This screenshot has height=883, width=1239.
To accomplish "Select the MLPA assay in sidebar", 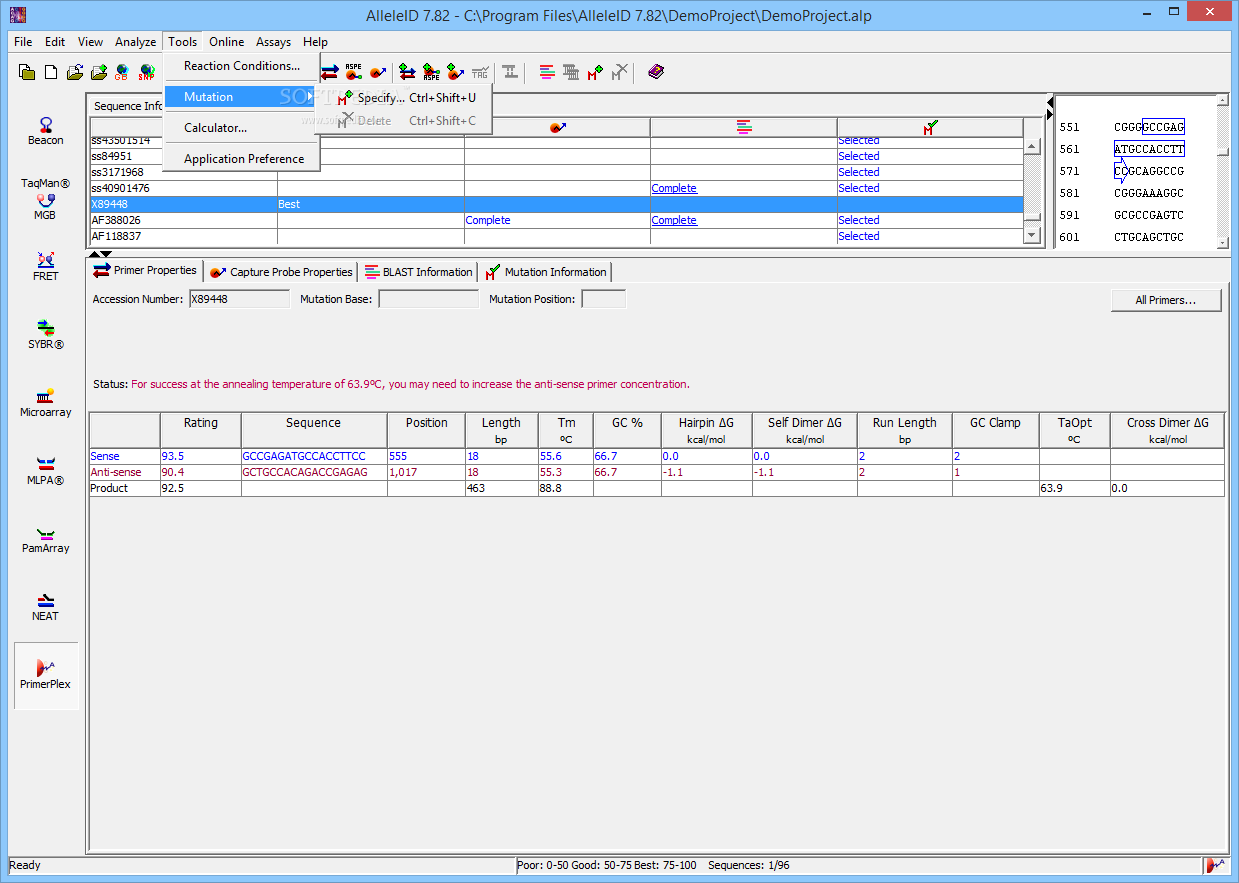I will [x=46, y=471].
